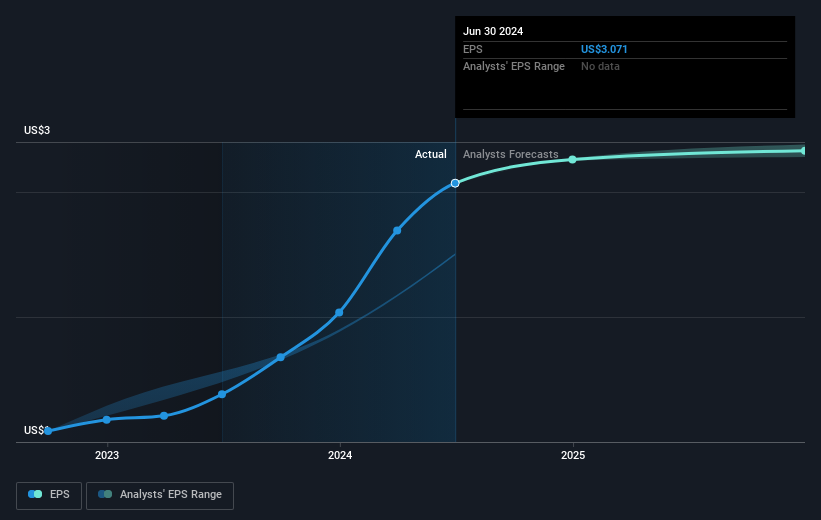Screen dimensions: 821x520
Task: Click the 2025 x-axis label
Action: point(573,455)
